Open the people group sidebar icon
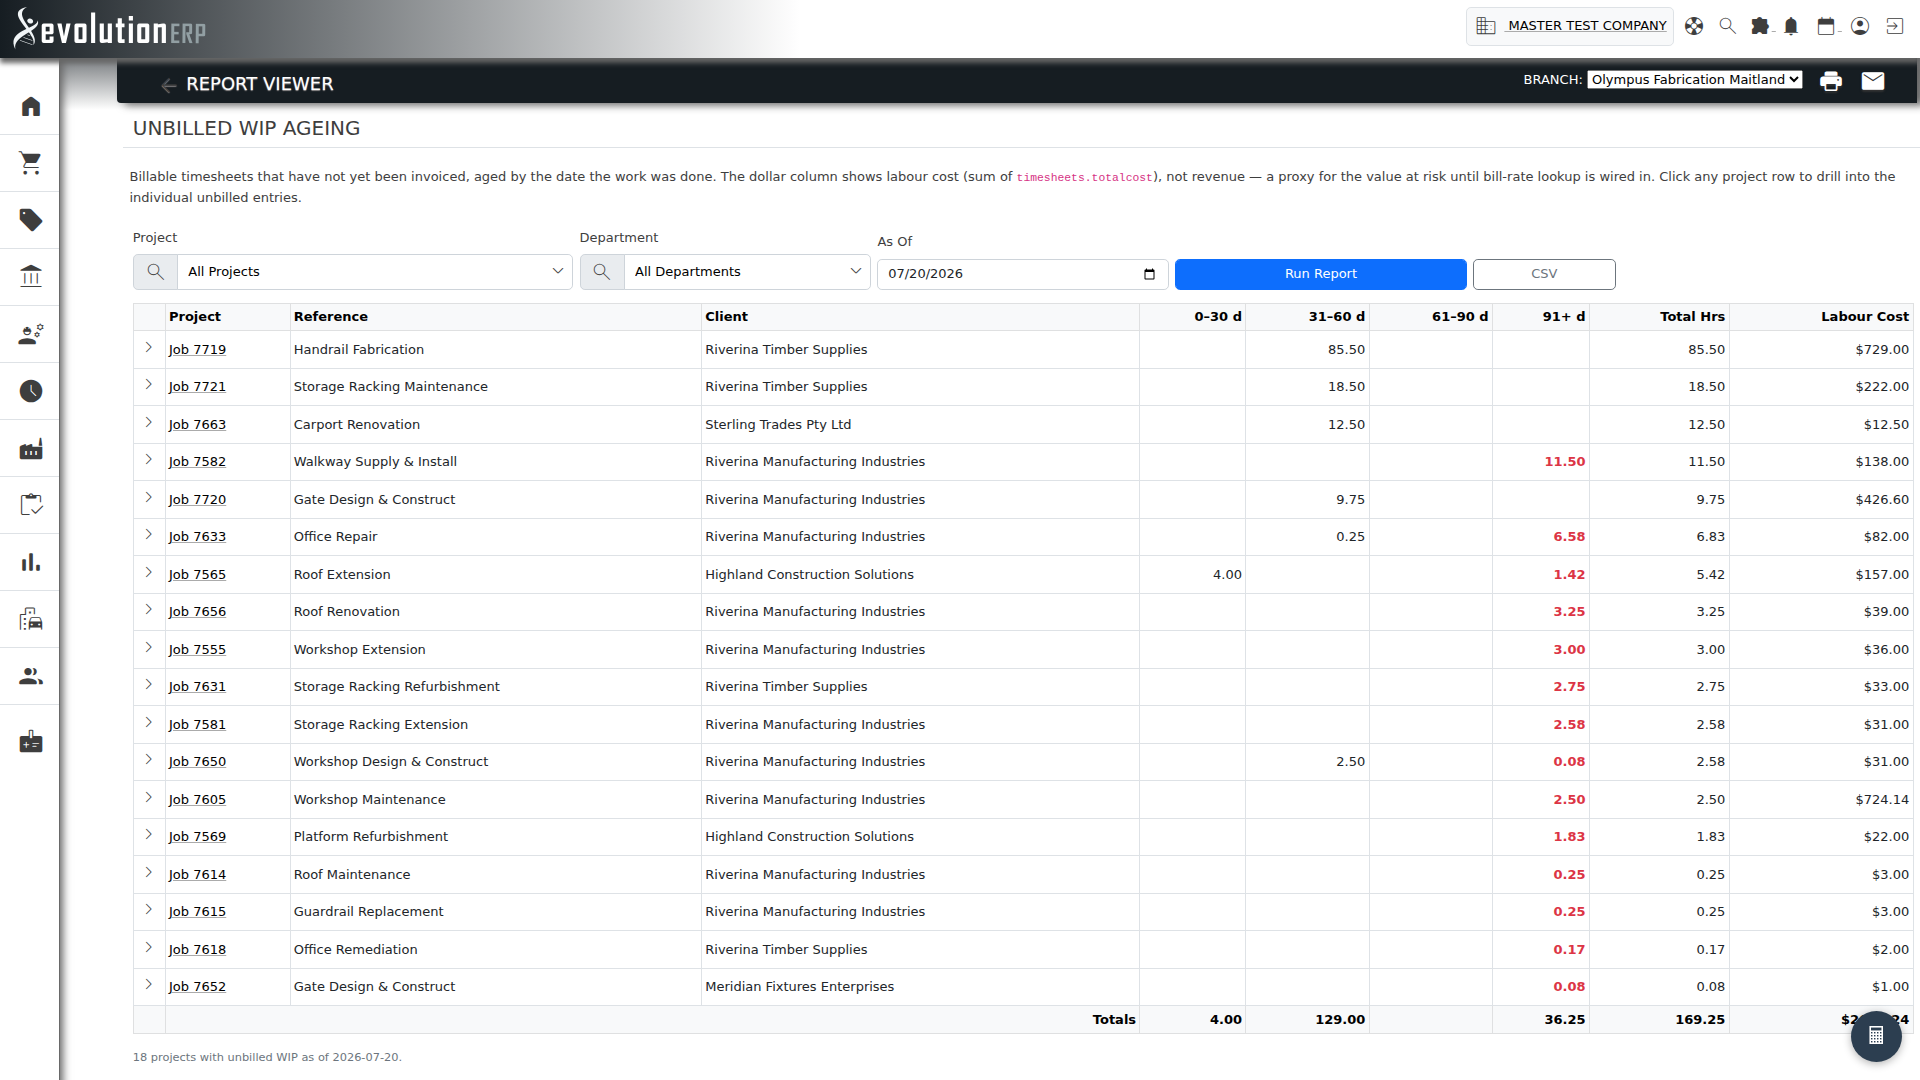 pos(31,676)
